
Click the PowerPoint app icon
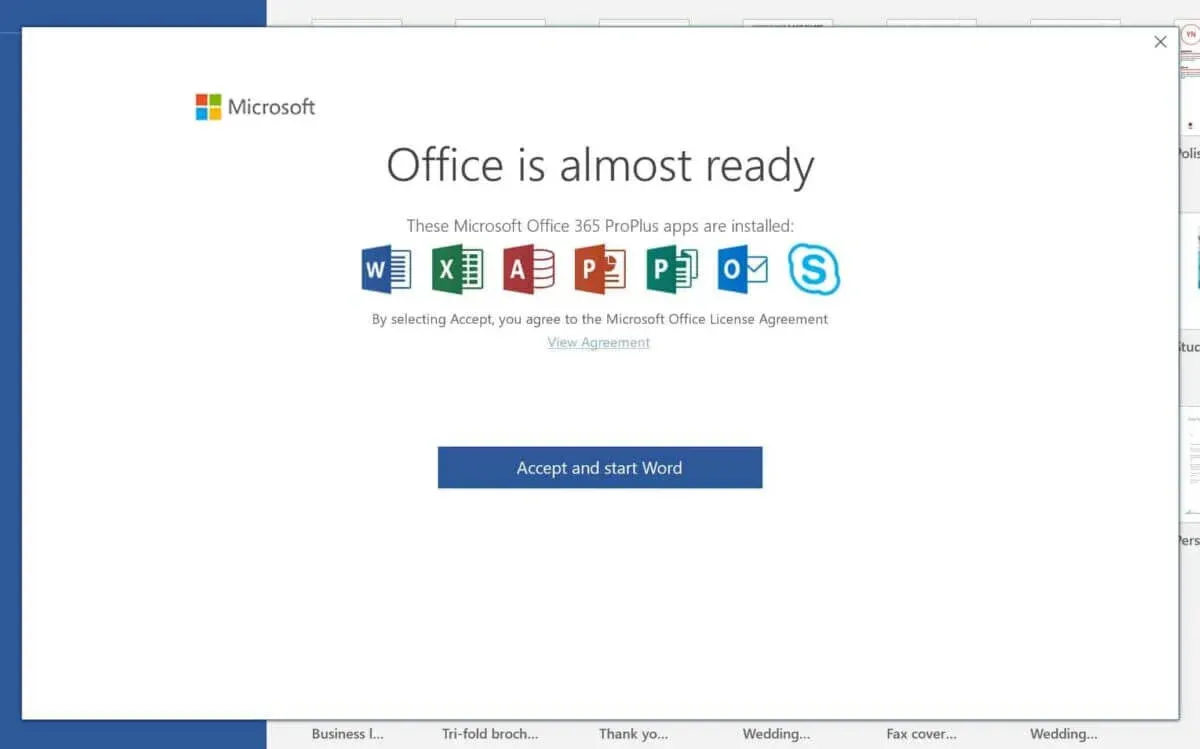(x=599, y=268)
